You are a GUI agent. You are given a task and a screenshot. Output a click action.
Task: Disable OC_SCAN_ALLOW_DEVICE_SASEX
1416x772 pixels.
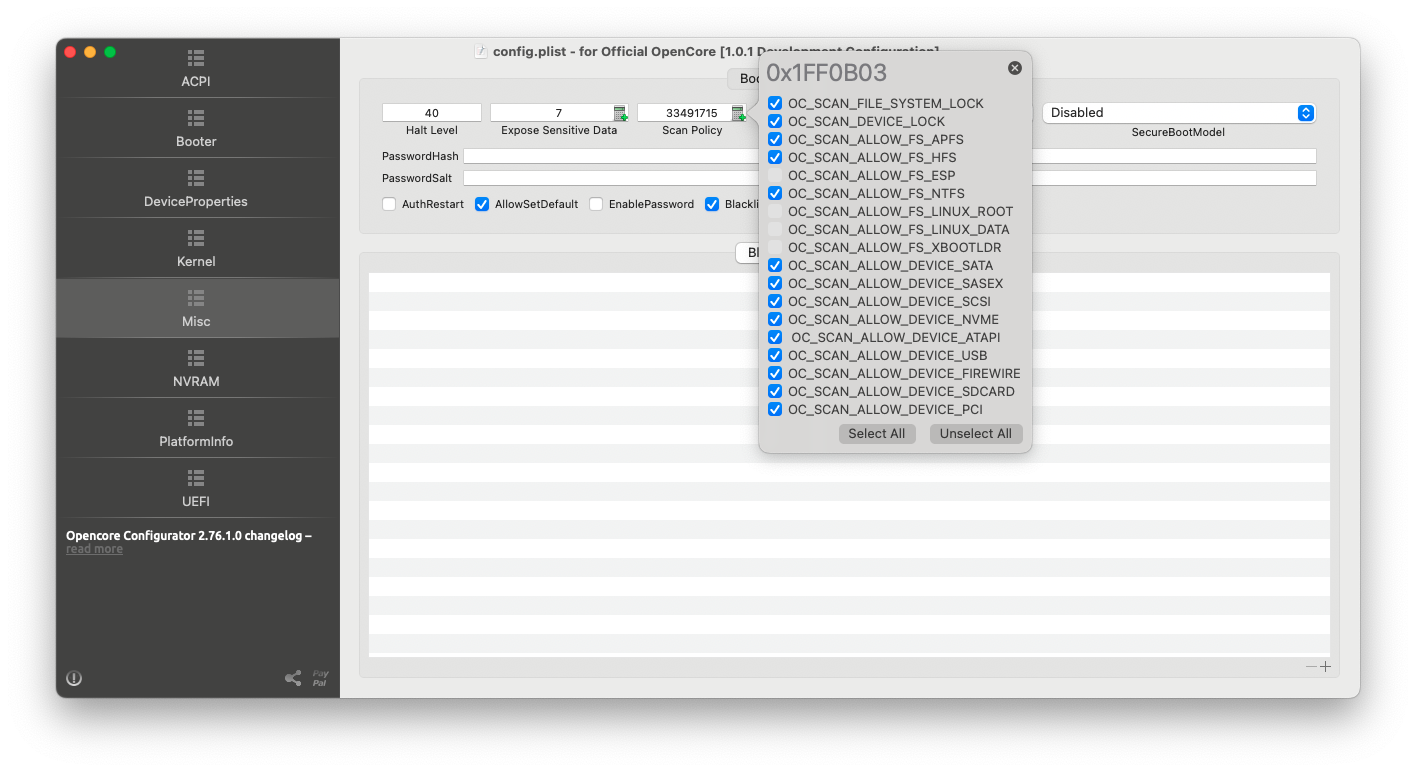point(775,283)
